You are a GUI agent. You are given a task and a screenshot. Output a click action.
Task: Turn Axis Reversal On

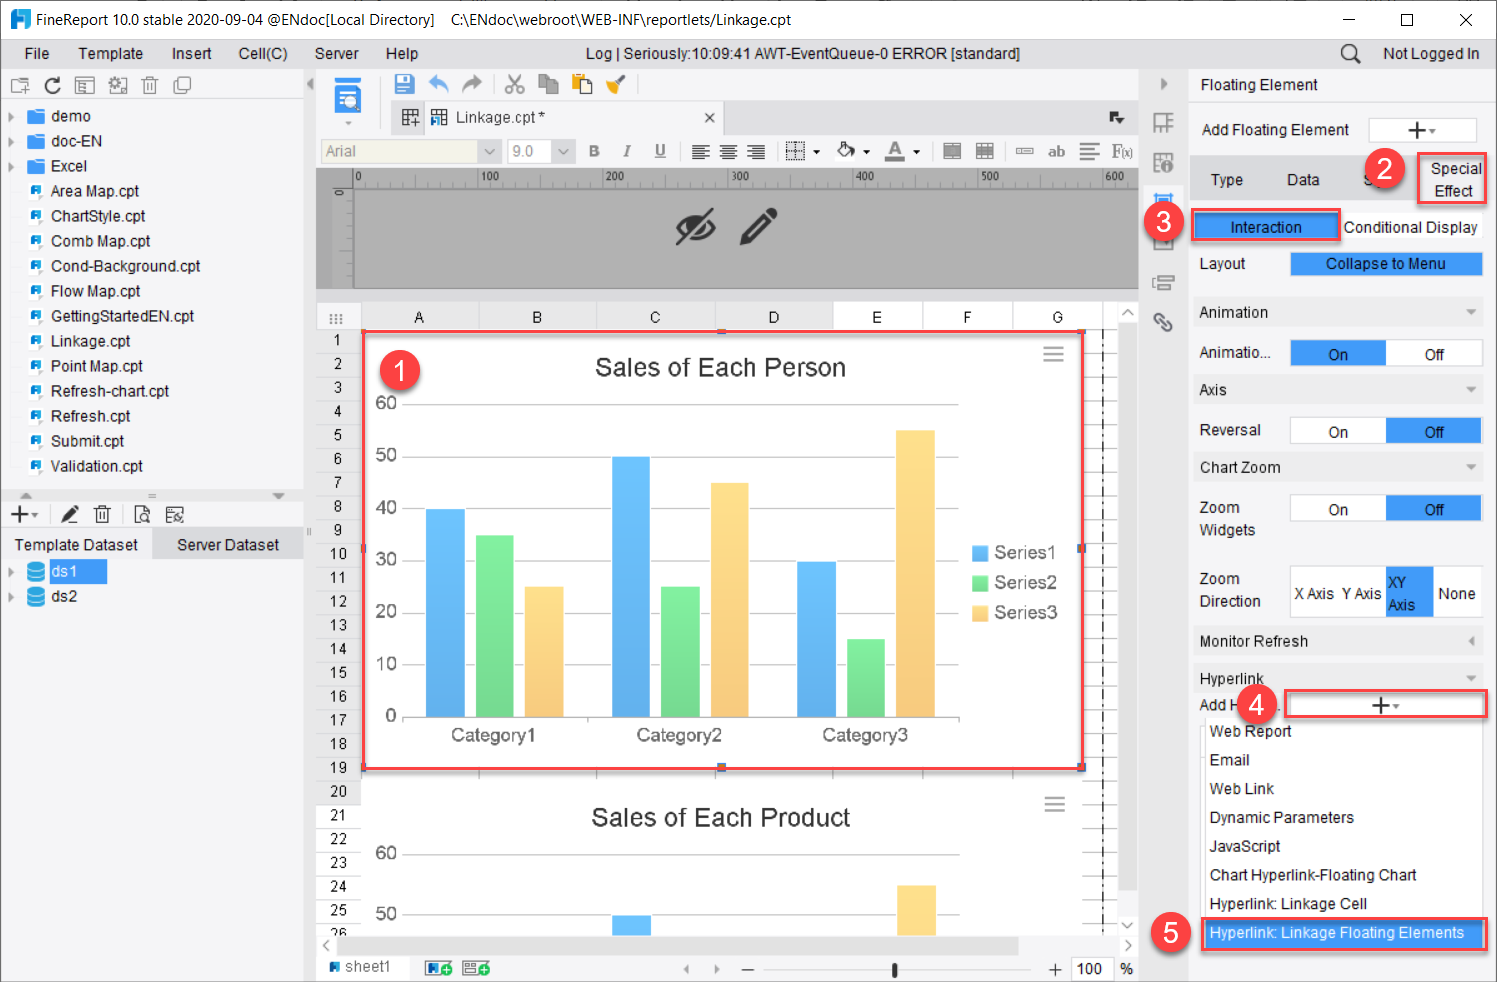[1338, 431]
